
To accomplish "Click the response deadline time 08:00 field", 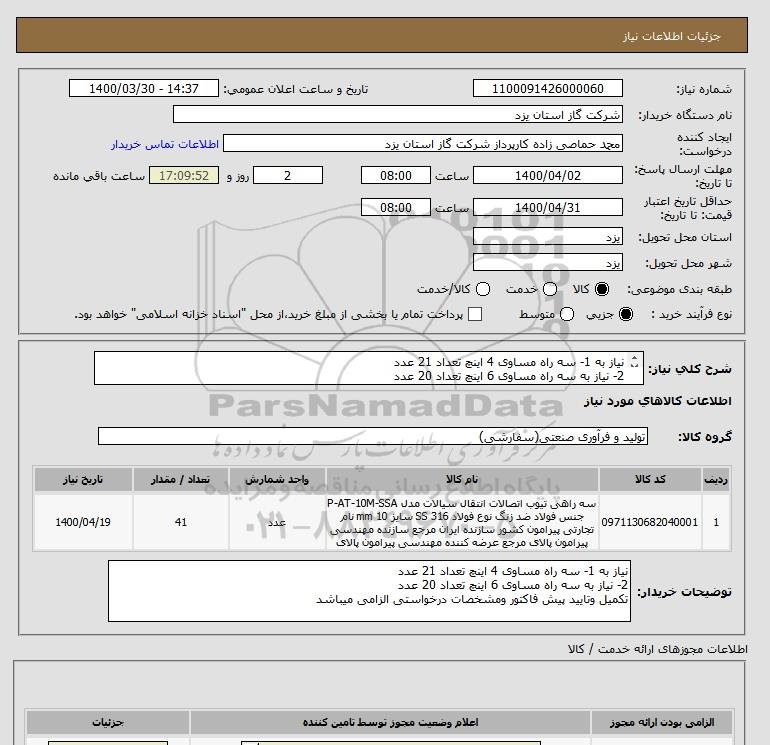I will pyautogui.click(x=396, y=175).
